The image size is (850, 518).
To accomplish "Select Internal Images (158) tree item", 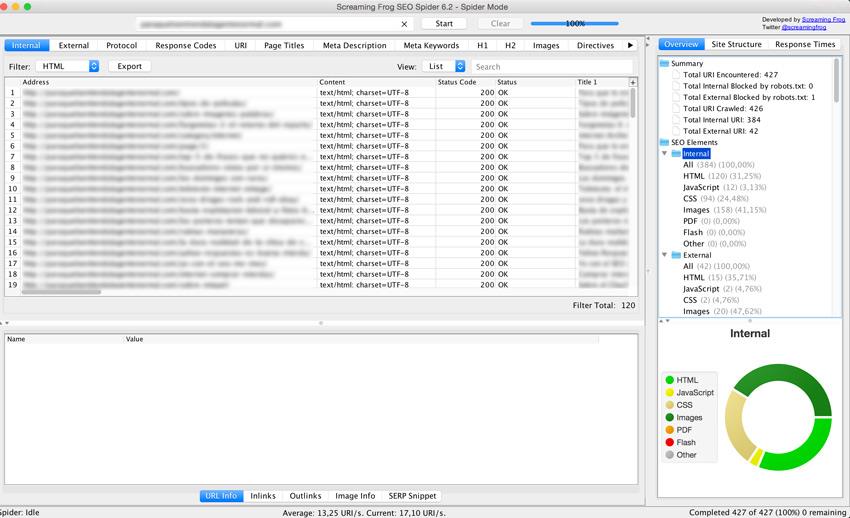I will click(724, 210).
